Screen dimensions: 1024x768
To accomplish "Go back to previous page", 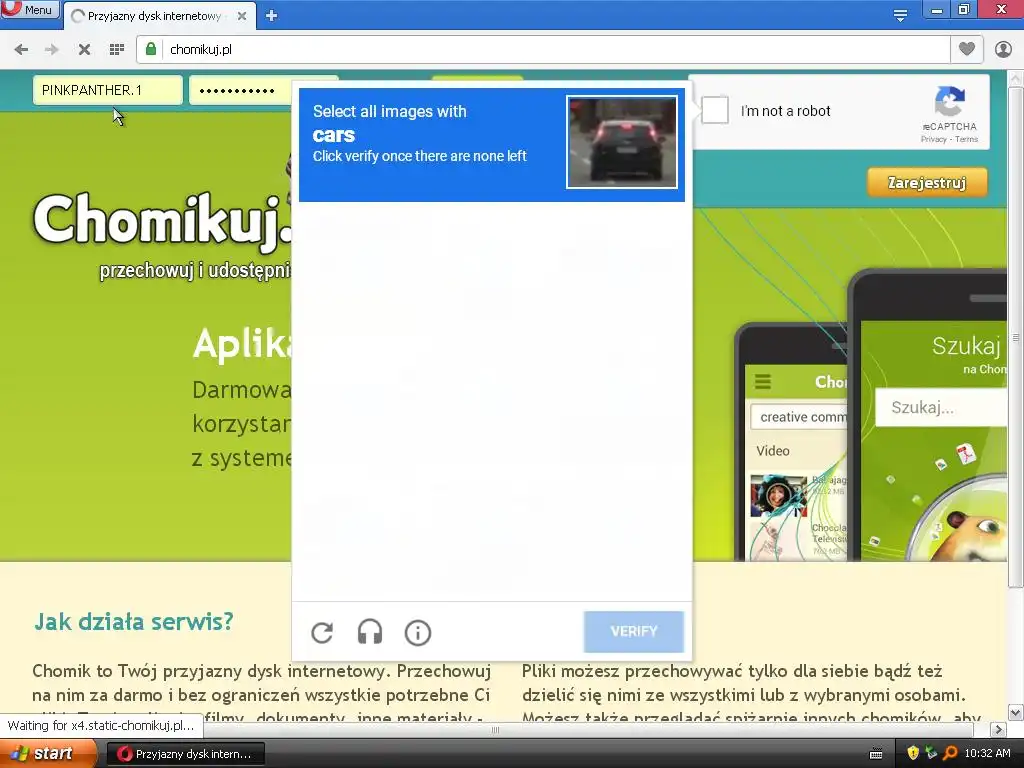I will click(21, 50).
